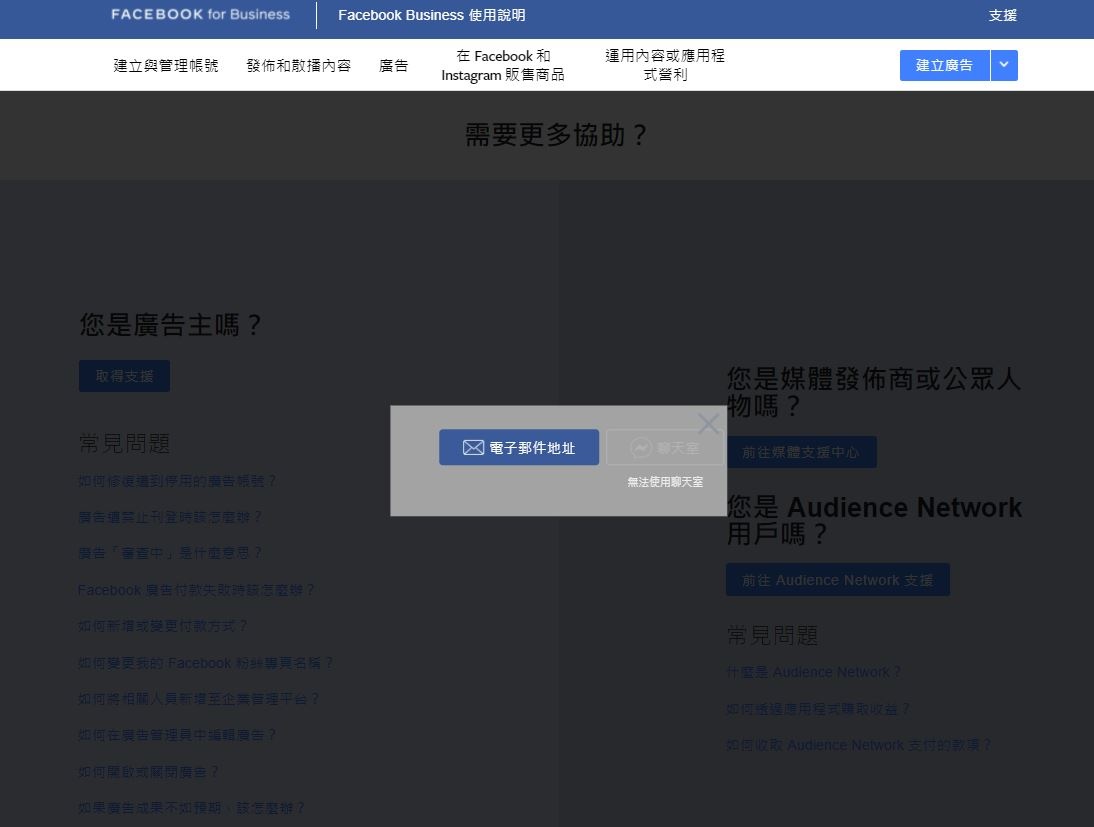Click the disabled 聊天室 Messenger button
The width and height of the screenshot is (1094, 827).
coord(665,447)
